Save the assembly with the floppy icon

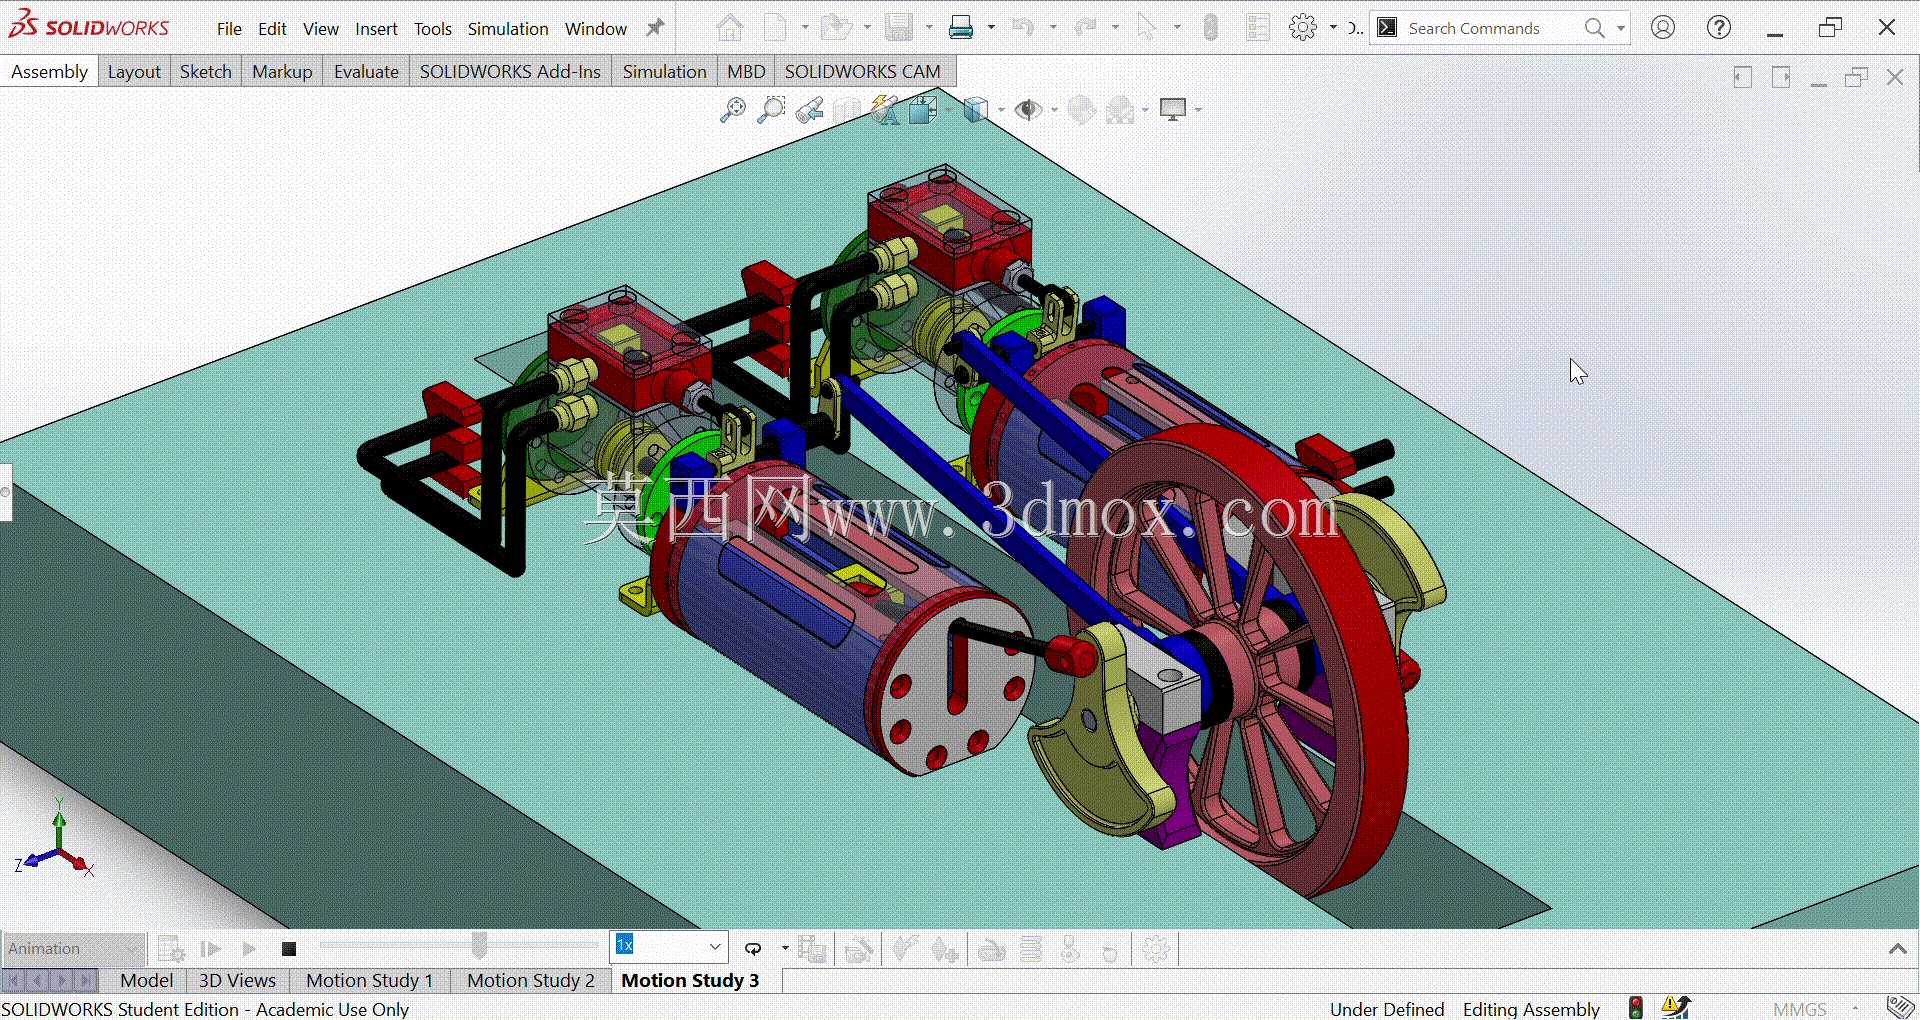[899, 28]
